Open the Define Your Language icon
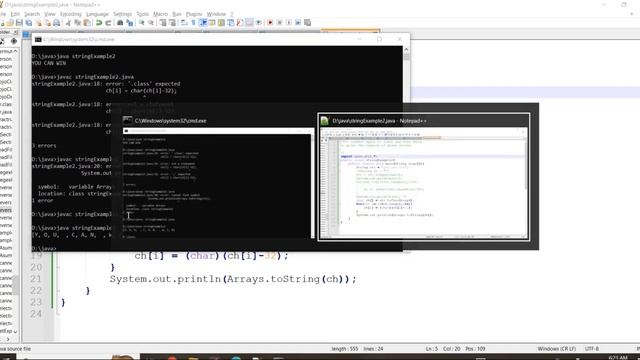The width and height of the screenshot is (640, 360). (212, 23)
